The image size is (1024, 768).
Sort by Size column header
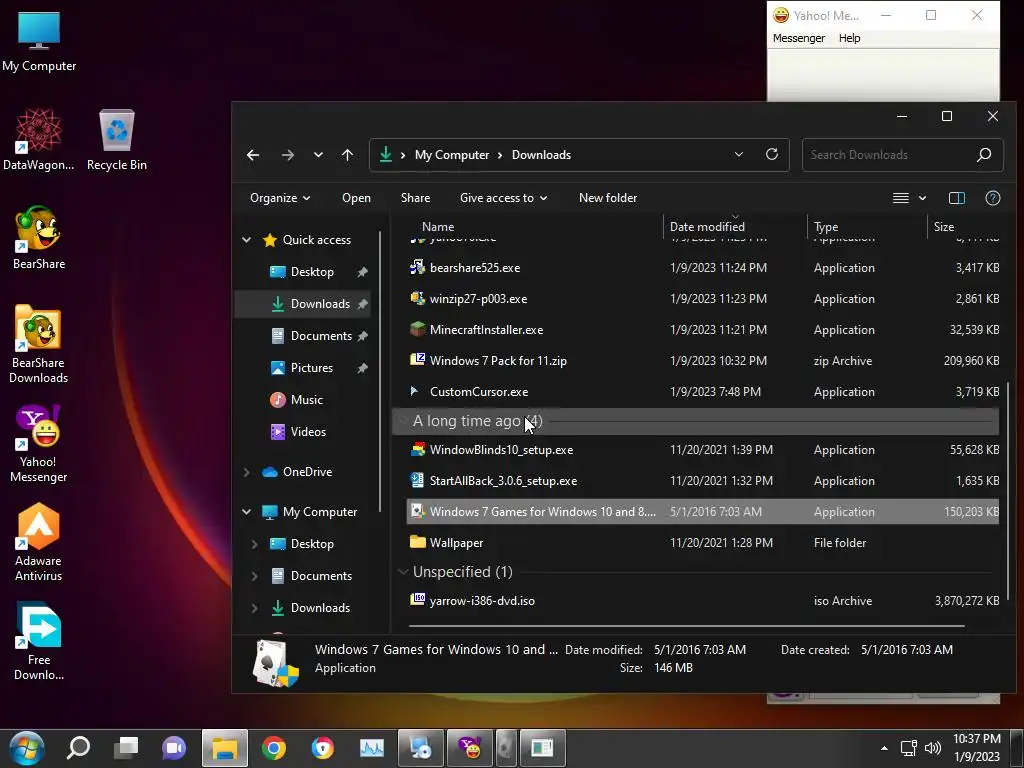pyautogui.click(x=944, y=227)
